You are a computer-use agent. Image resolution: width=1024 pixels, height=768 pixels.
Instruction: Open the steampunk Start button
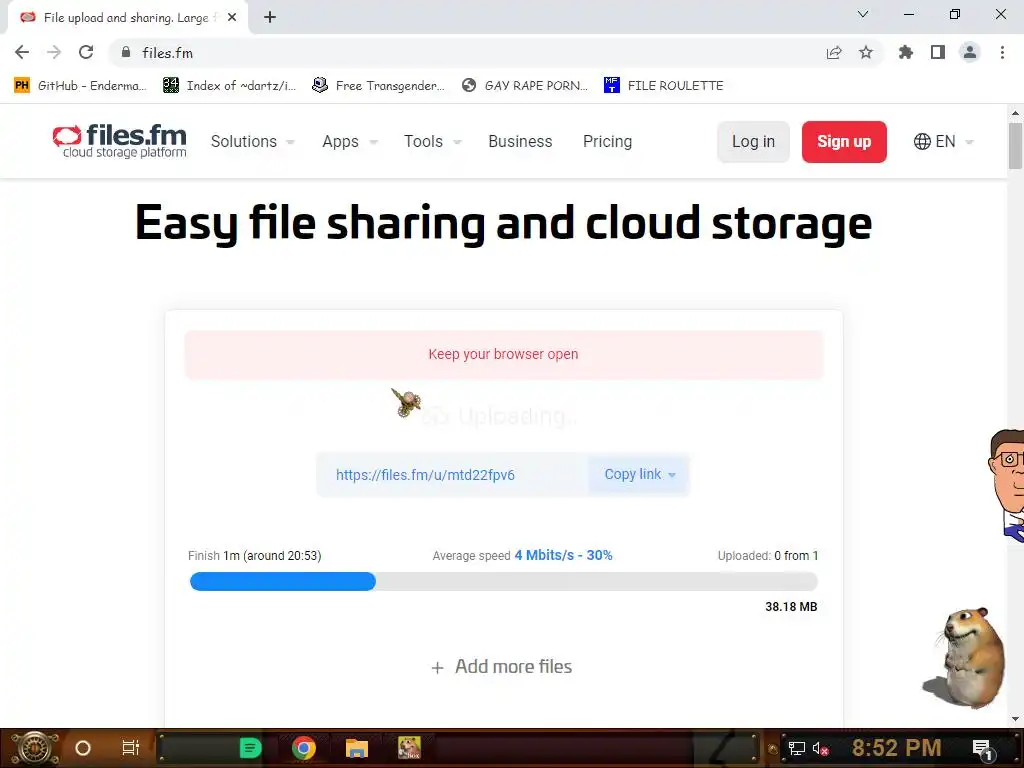click(35, 748)
